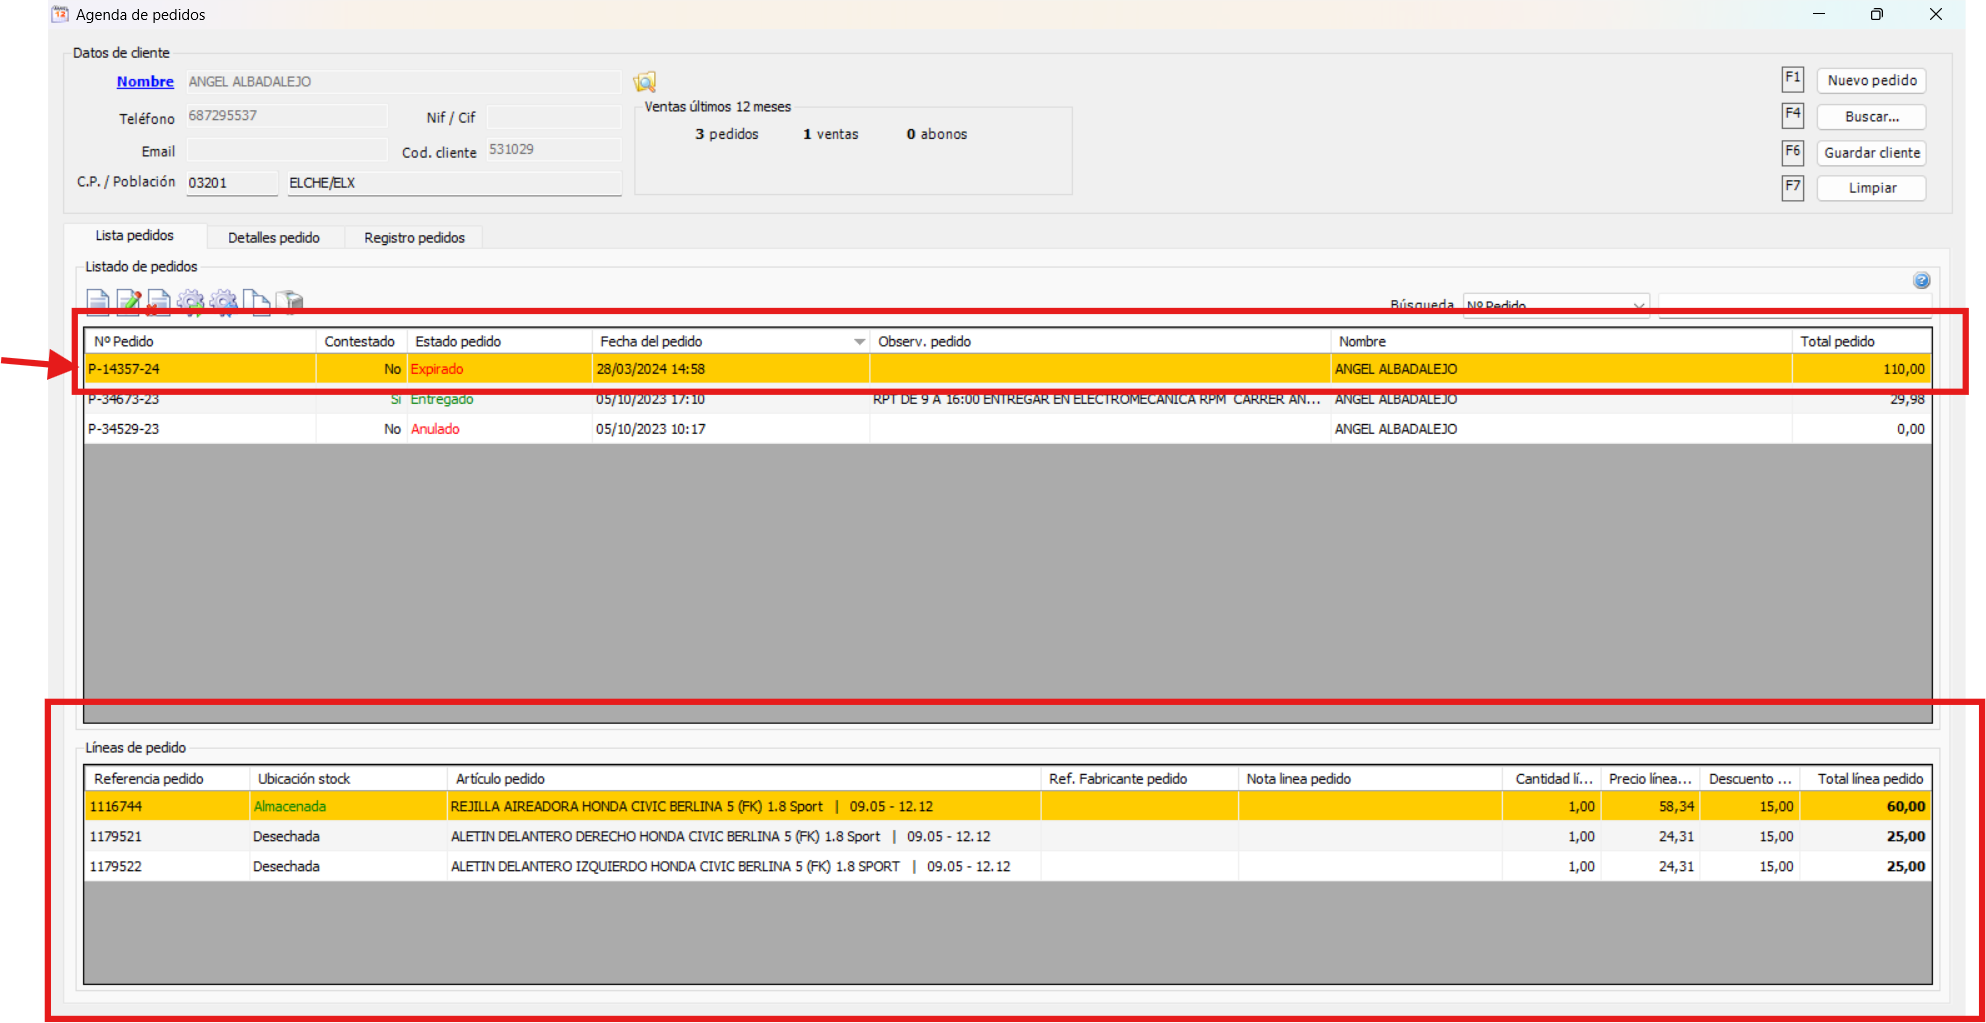Click the gear icon with blue arrow
The image size is (1986, 1023).
(223, 301)
